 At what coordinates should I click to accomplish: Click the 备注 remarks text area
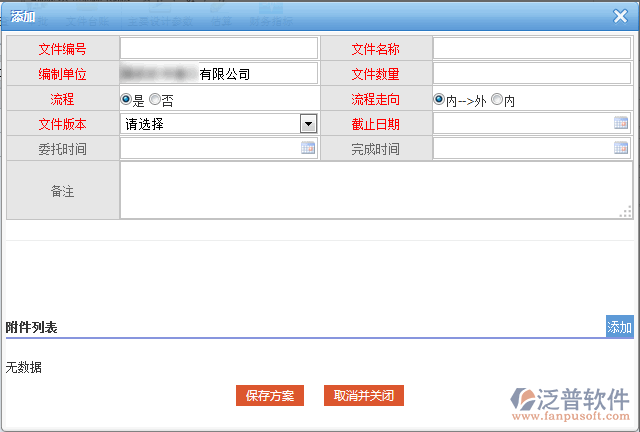pos(375,190)
